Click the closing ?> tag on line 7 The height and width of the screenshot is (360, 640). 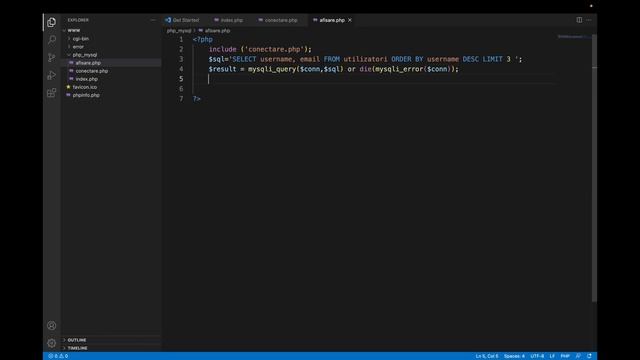coord(197,99)
